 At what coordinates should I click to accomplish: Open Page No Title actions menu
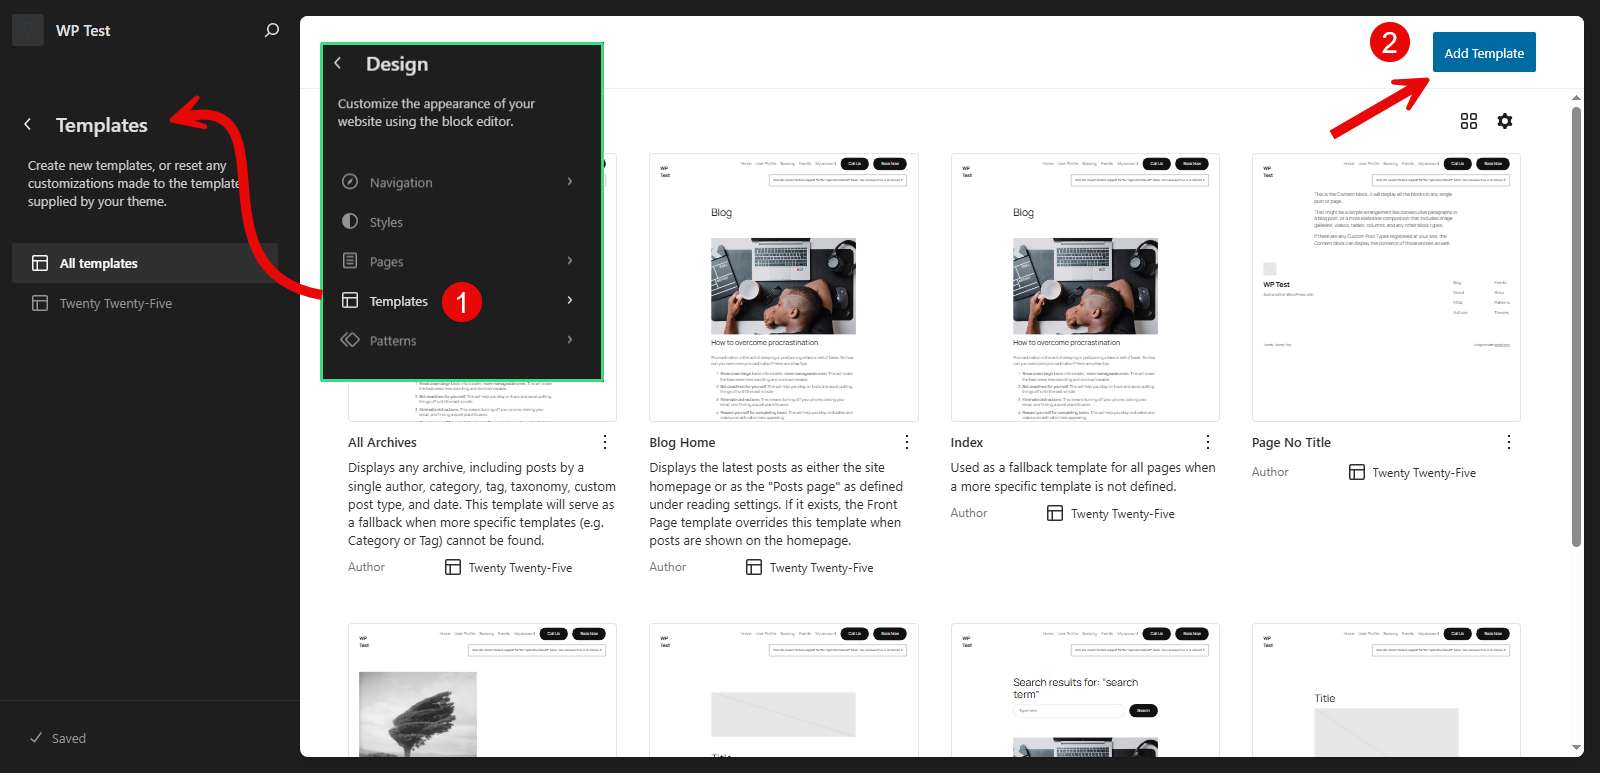pos(1509,442)
